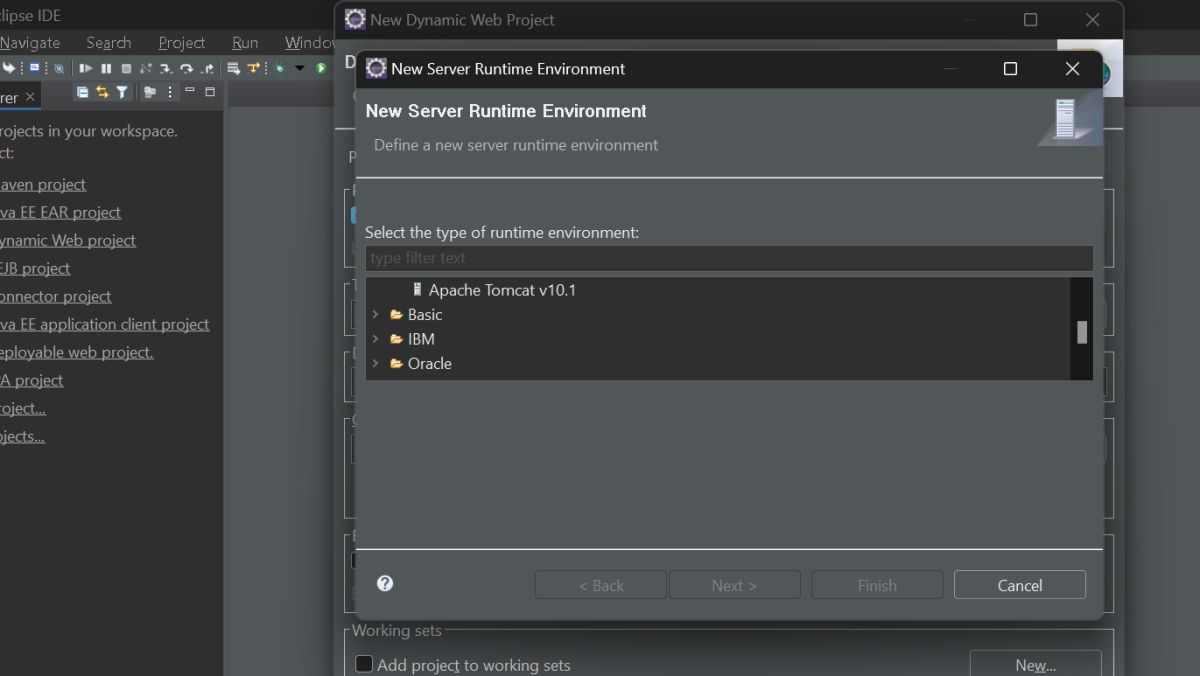Close New Server Runtime Environment dialog
The width and height of the screenshot is (1200, 676).
(1072, 68)
